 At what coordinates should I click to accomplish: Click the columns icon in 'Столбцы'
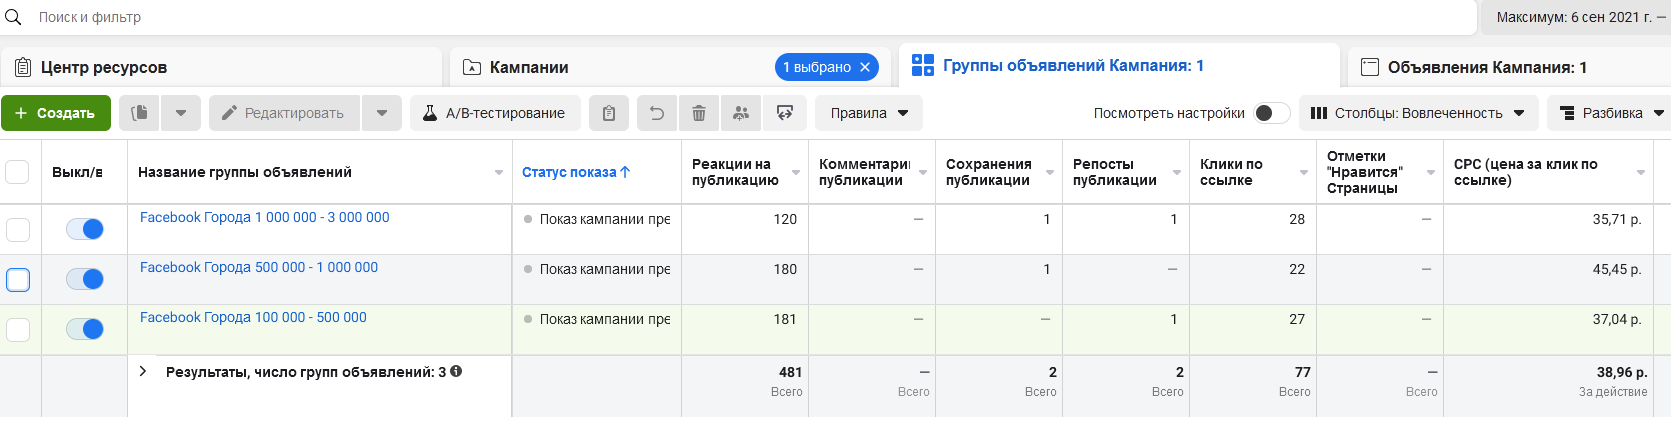click(1319, 113)
